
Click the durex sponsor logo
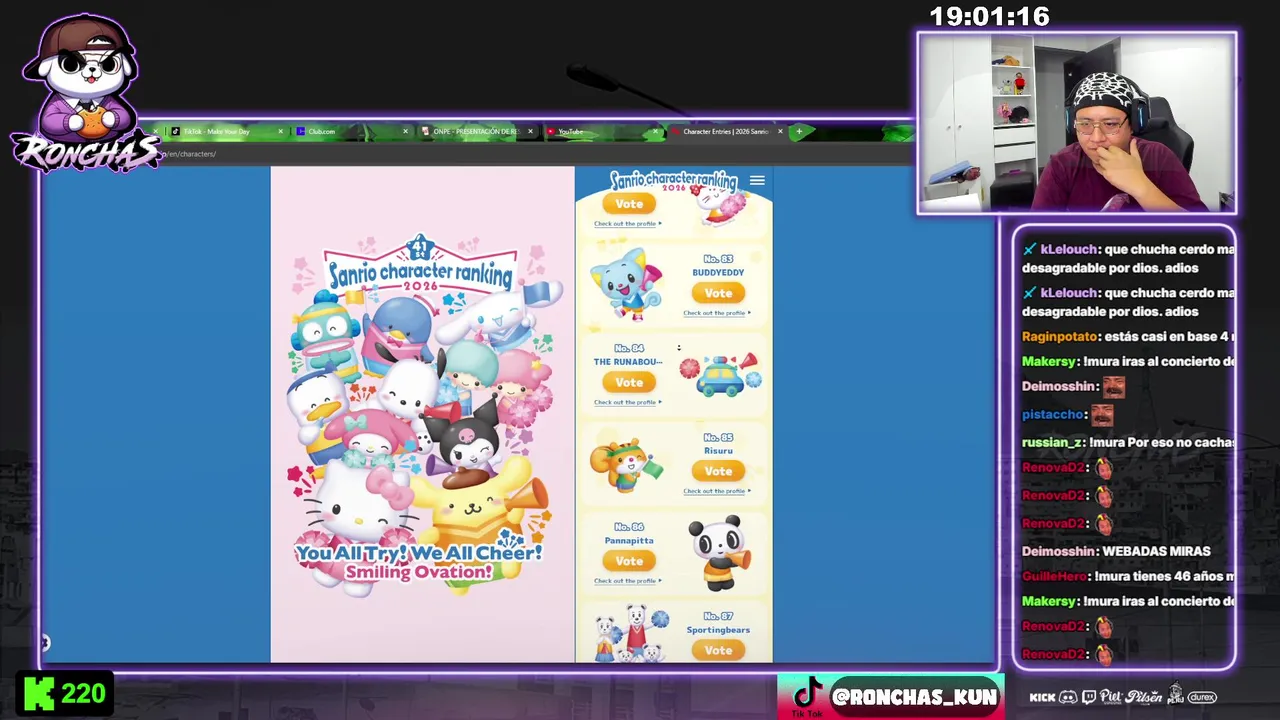tap(1202, 697)
